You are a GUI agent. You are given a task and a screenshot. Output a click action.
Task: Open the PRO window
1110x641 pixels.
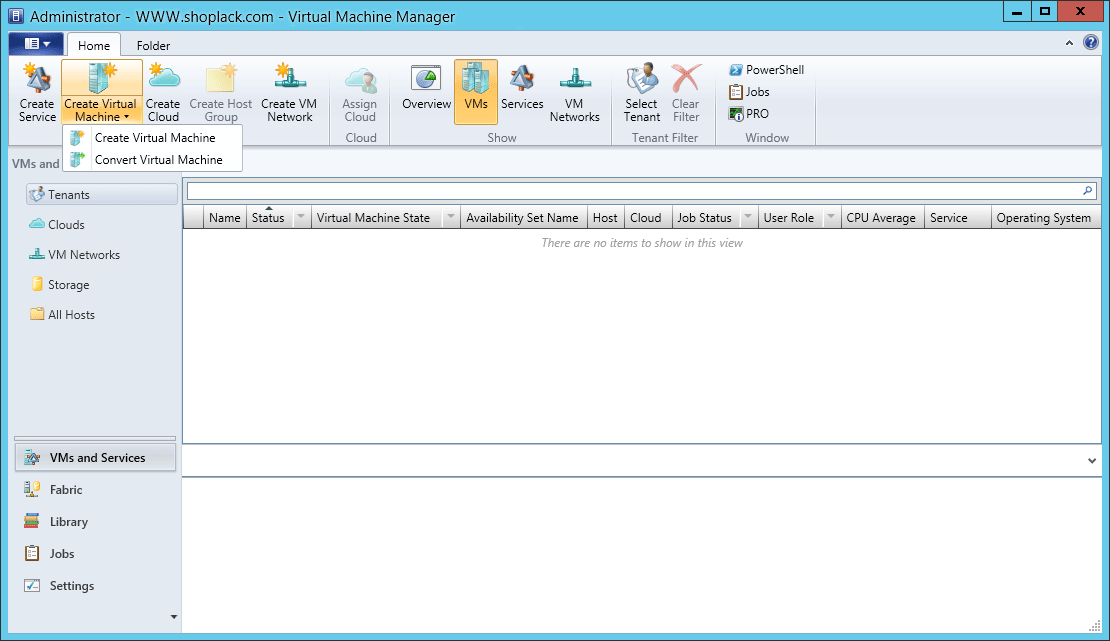pos(748,113)
